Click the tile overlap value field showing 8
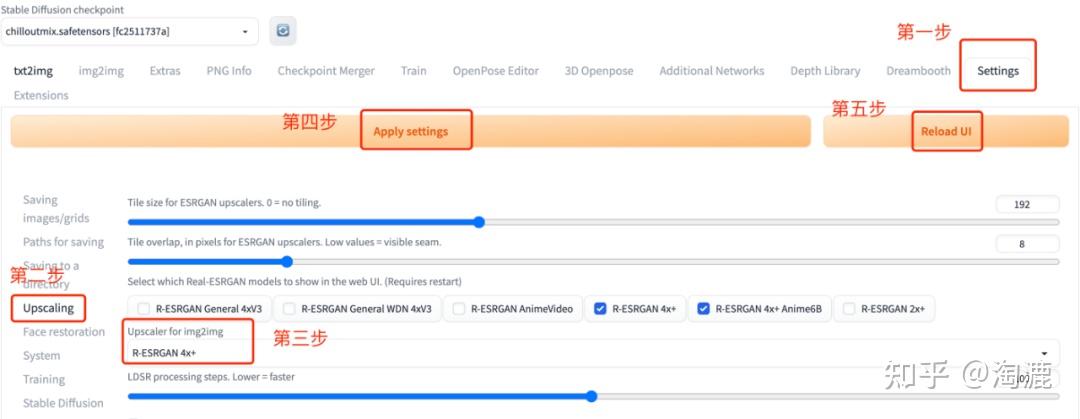 click(x=1027, y=244)
